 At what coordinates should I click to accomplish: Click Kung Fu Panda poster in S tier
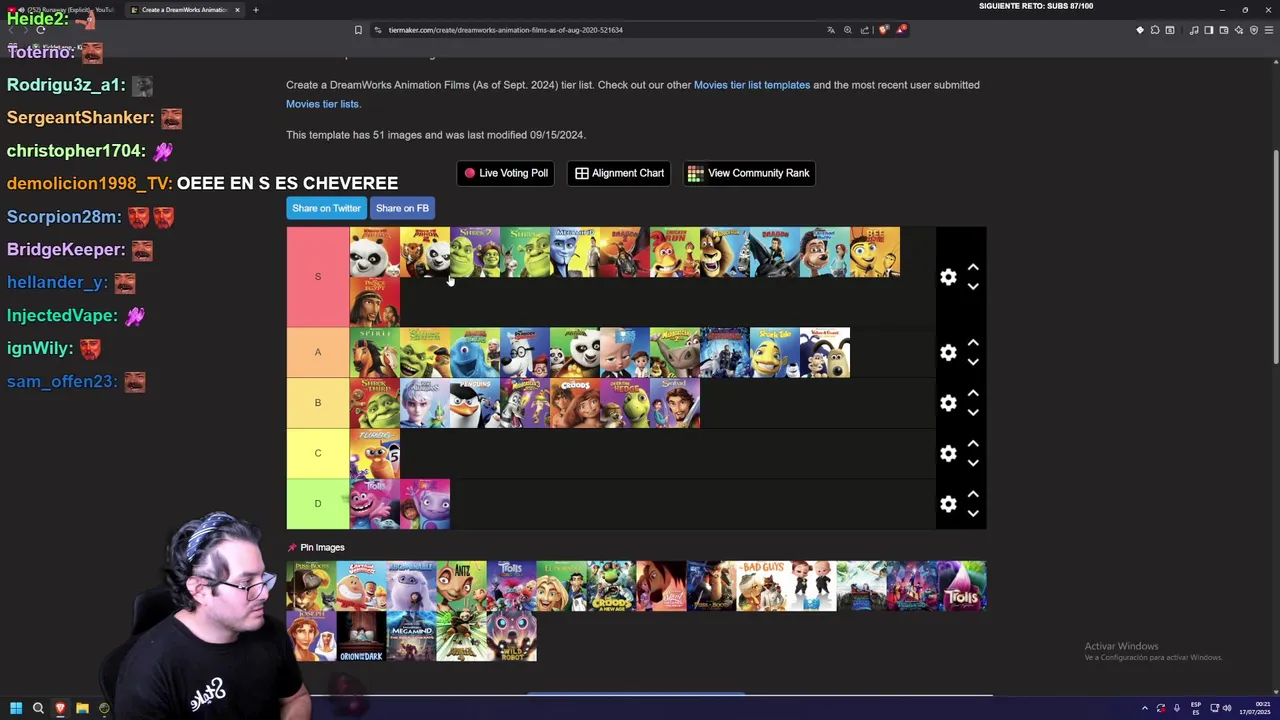[375, 252]
